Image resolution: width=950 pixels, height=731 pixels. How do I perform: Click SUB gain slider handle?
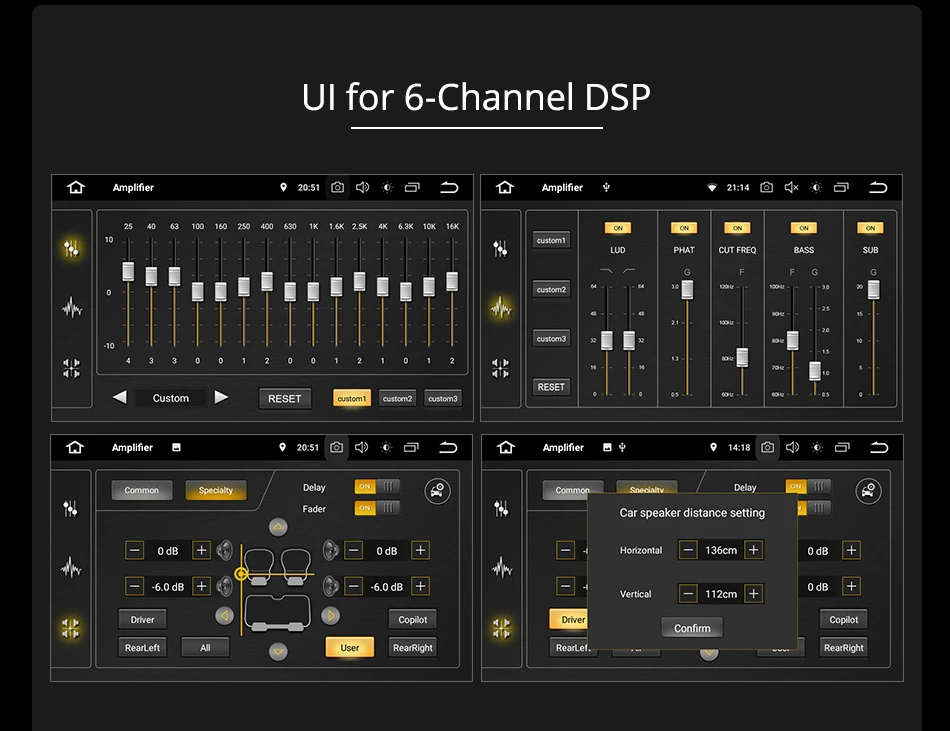point(873,289)
